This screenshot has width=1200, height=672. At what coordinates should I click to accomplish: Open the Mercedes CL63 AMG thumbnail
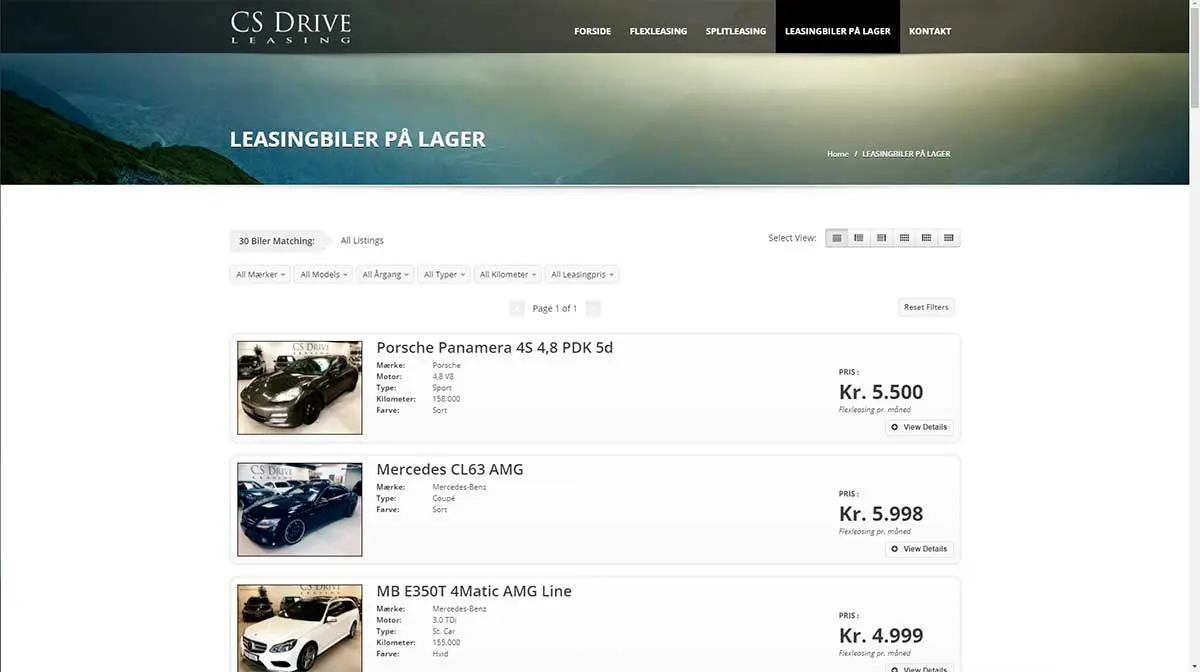[x=300, y=509]
